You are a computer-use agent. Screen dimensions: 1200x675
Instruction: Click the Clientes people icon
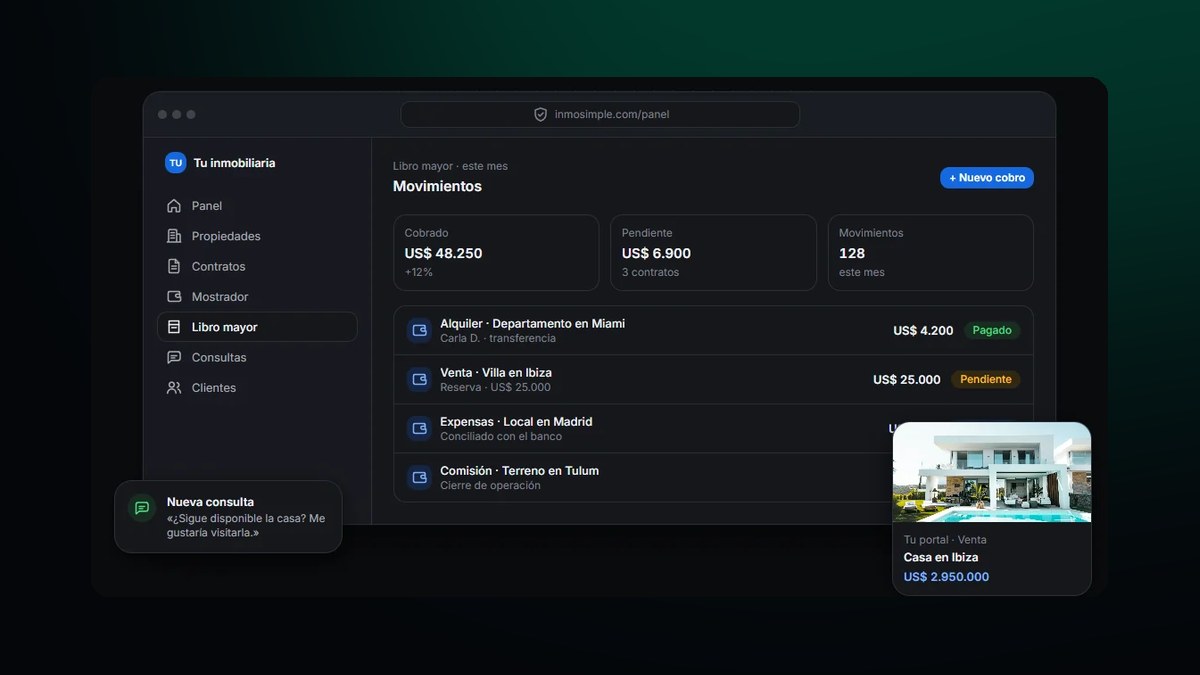pos(174,388)
